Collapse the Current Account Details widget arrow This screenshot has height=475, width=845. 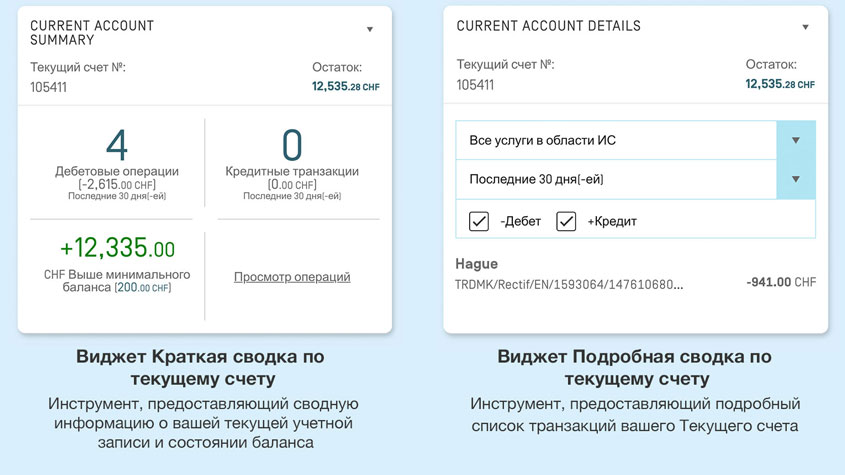(x=805, y=27)
